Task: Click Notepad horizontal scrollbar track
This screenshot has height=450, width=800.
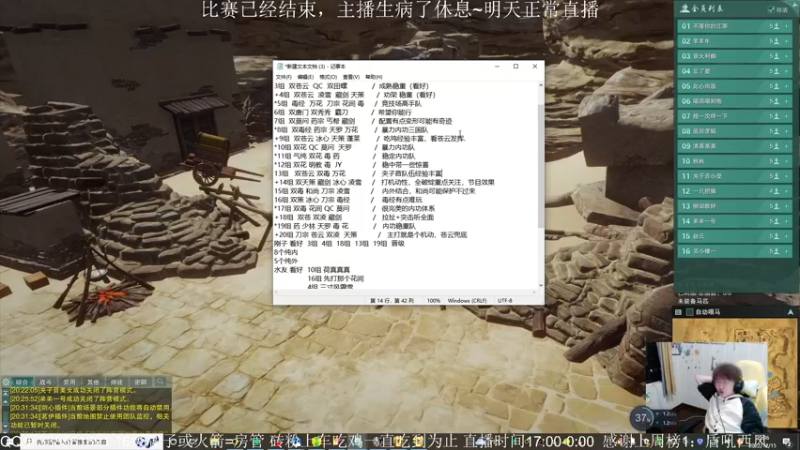Action: pos(407,292)
